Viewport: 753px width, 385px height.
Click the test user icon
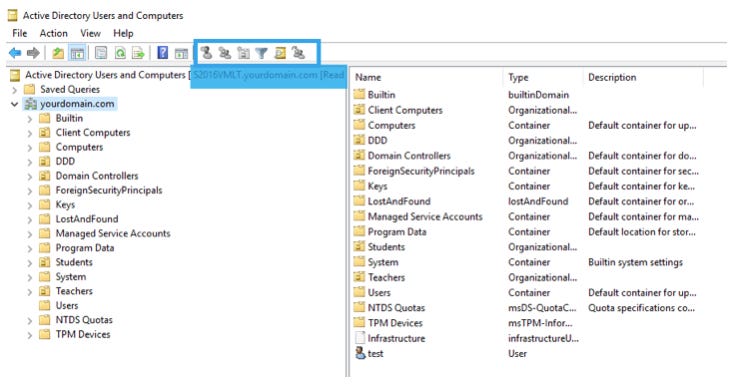click(x=360, y=353)
